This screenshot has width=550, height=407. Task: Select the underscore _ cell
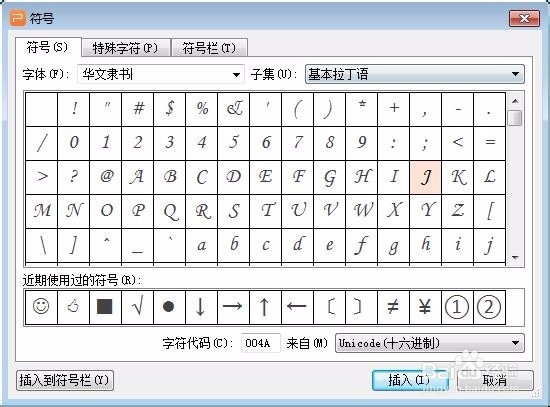coord(138,245)
